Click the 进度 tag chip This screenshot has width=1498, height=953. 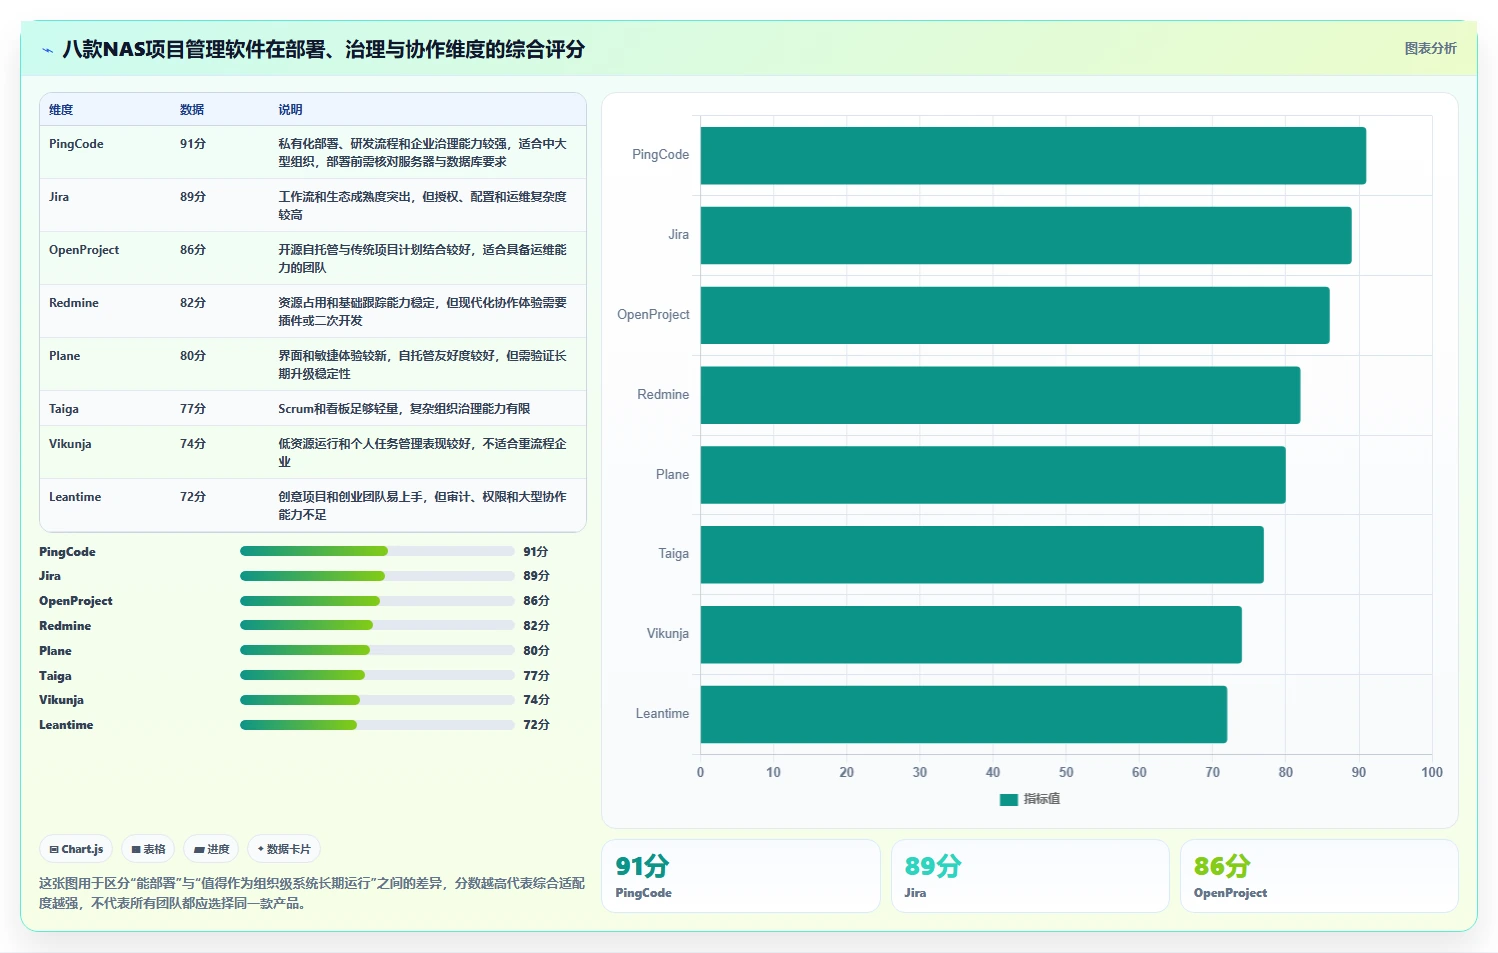[x=211, y=849]
